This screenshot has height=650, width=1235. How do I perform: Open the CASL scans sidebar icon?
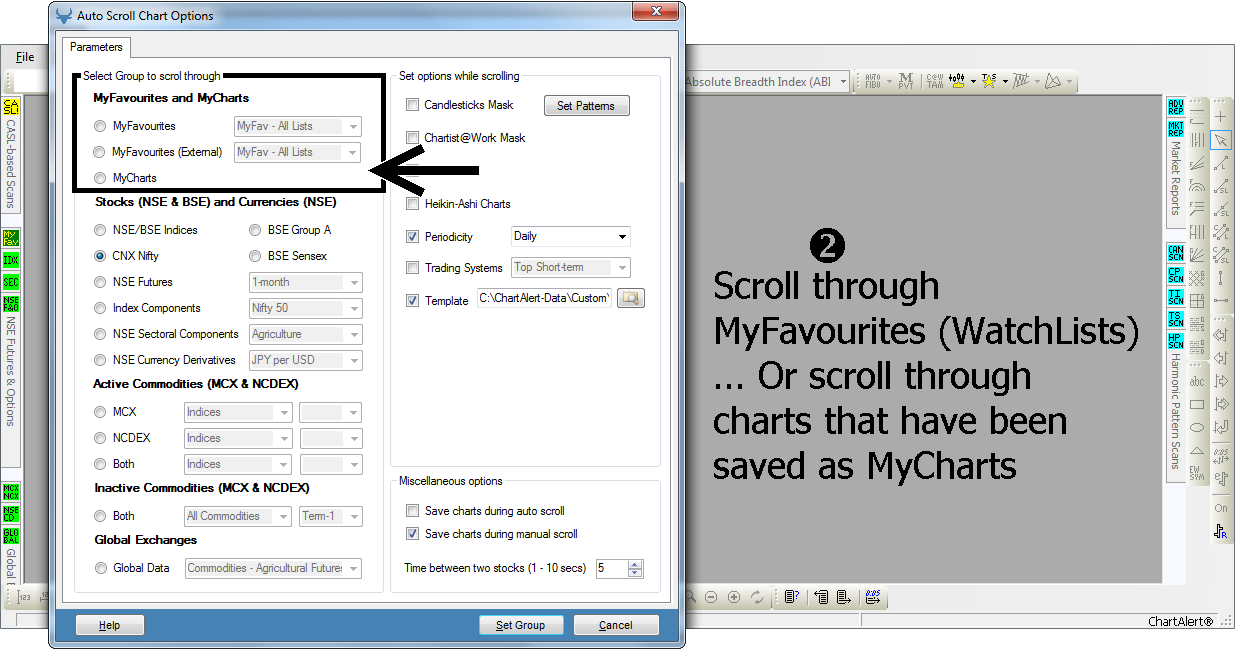12,107
